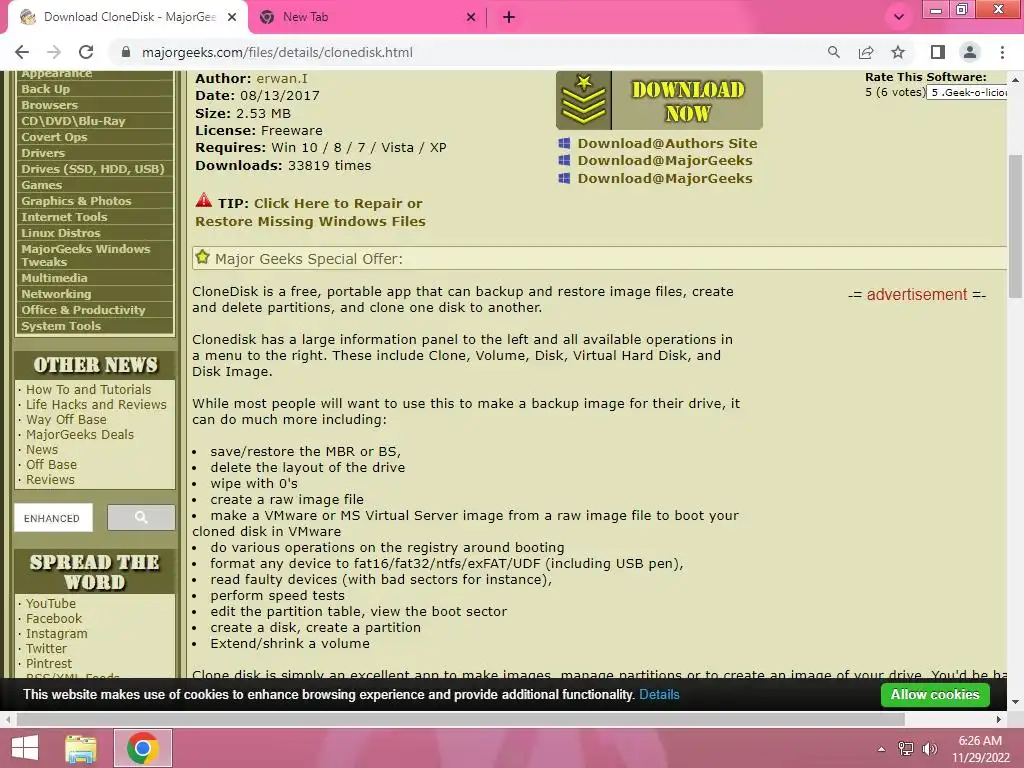Screen dimensions: 1024x768
Task: Open the Networking category
Action: (95, 294)
